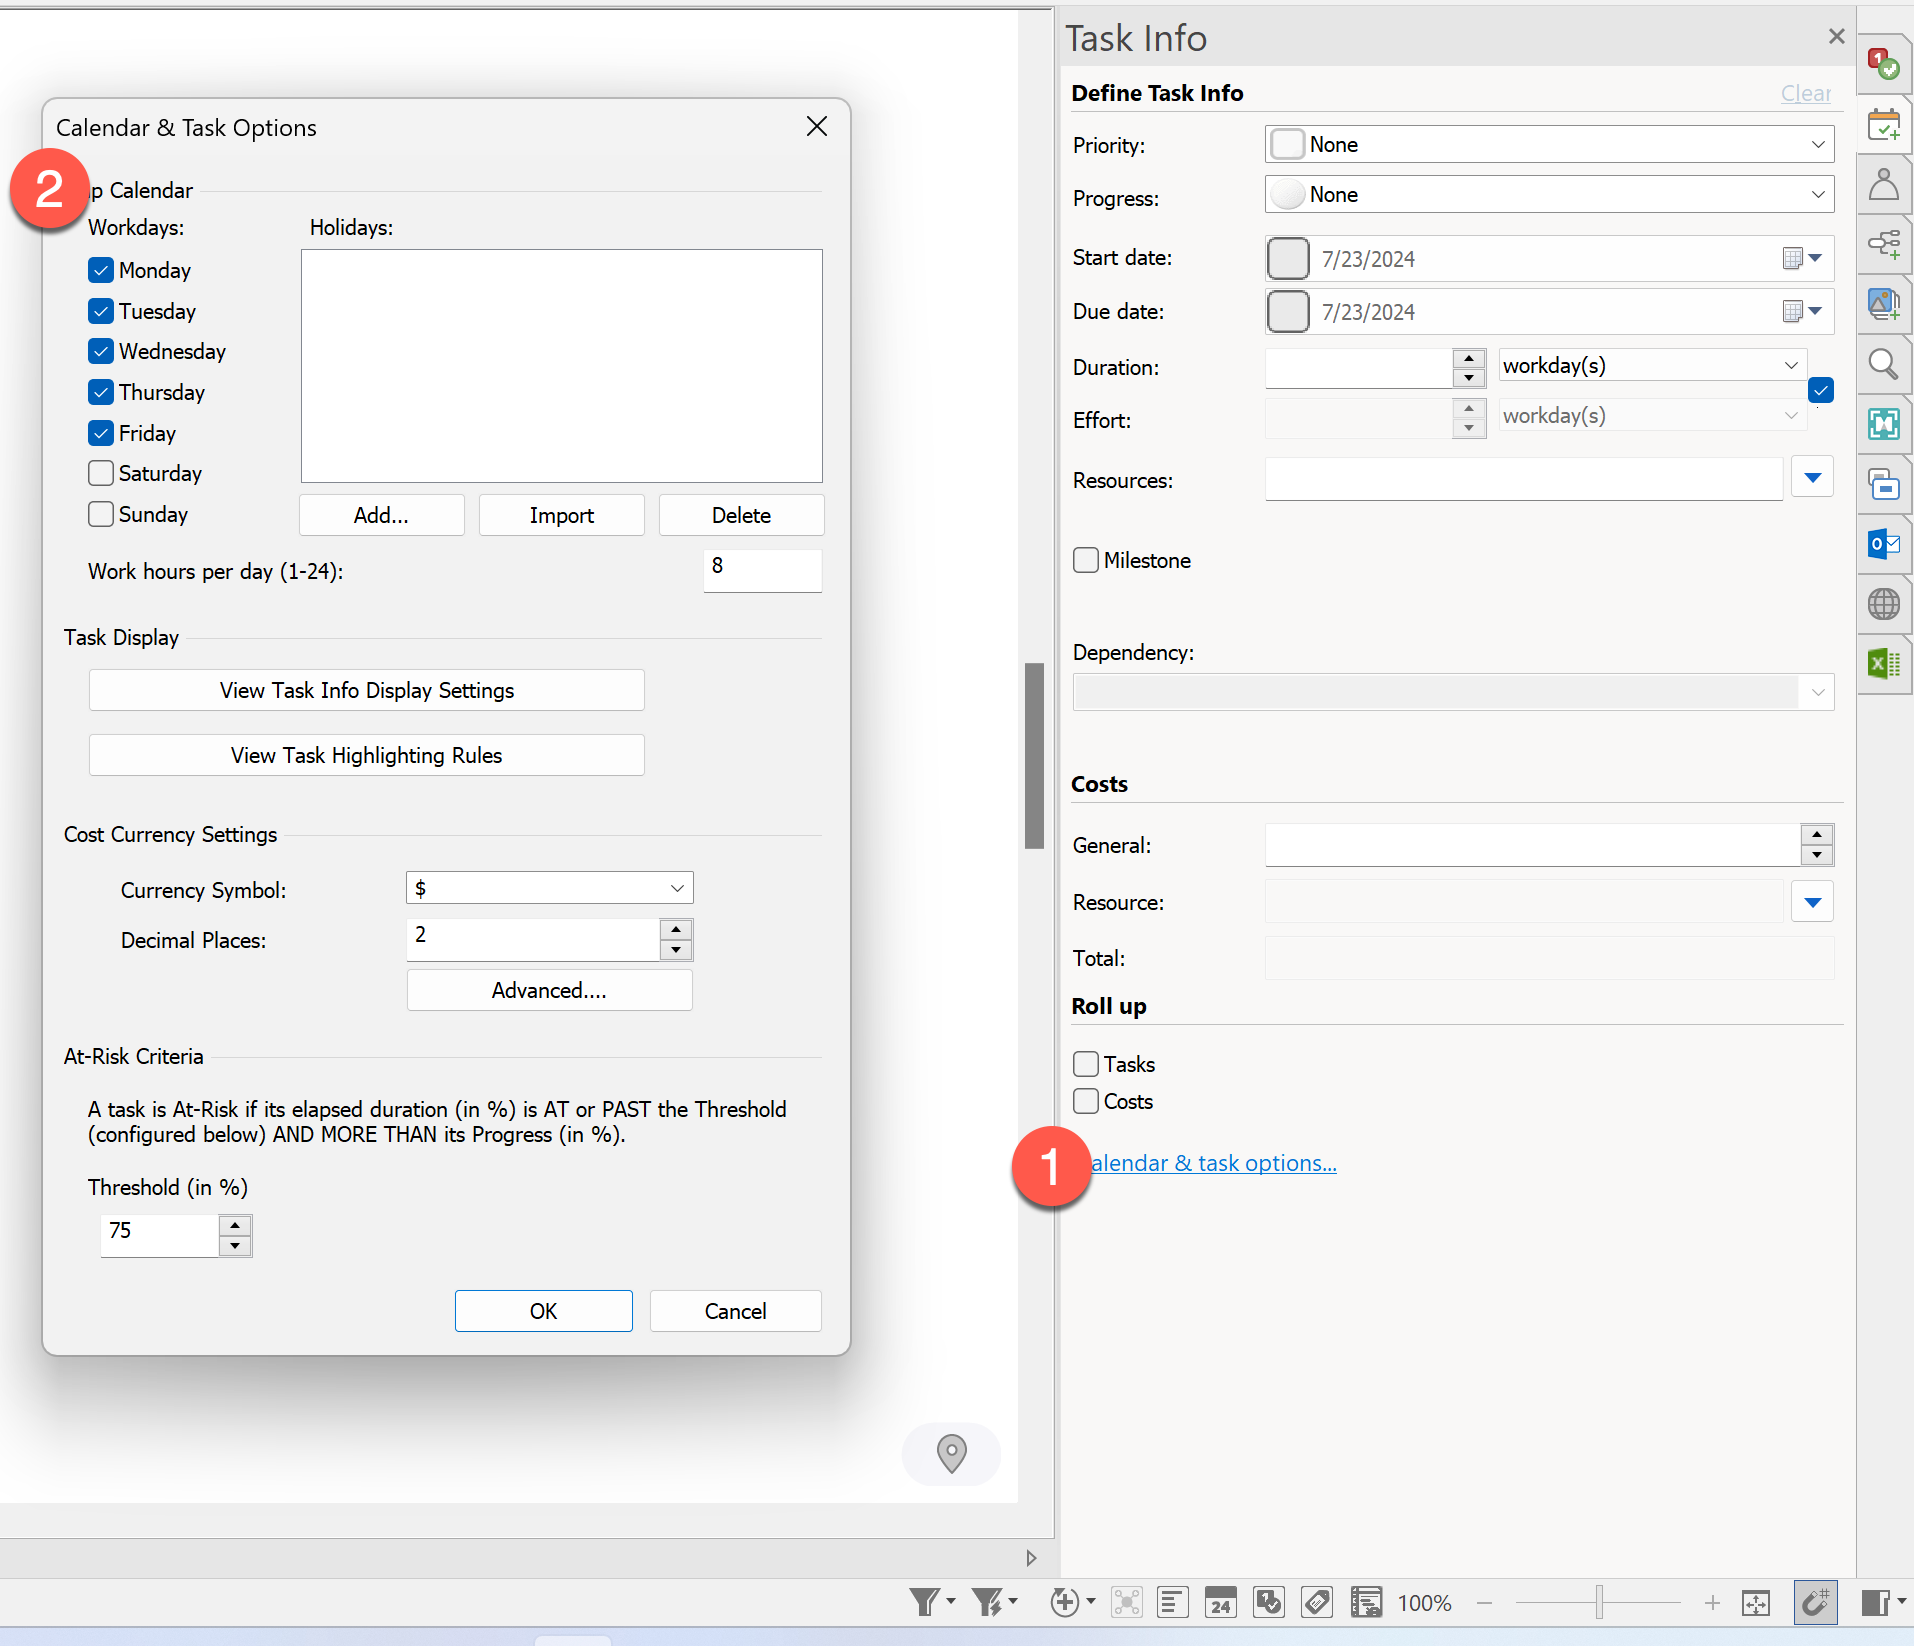Open the Outlook sidebar tab

1884,544
